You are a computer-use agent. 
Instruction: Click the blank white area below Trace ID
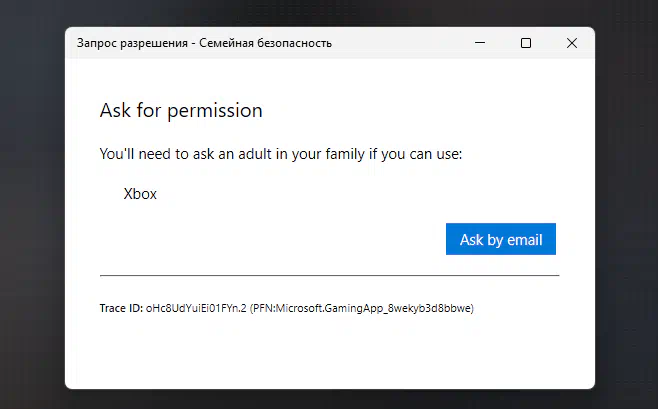[329, 352]
